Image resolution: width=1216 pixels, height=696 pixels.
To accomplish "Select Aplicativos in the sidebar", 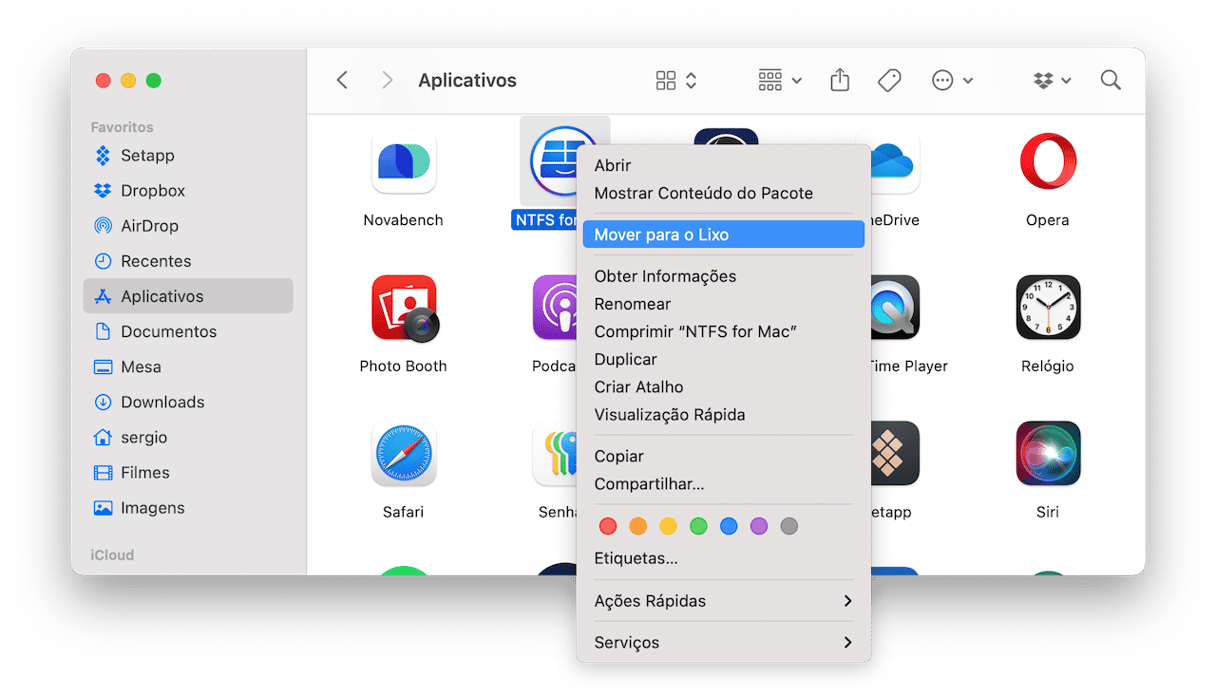I will 188,296.
